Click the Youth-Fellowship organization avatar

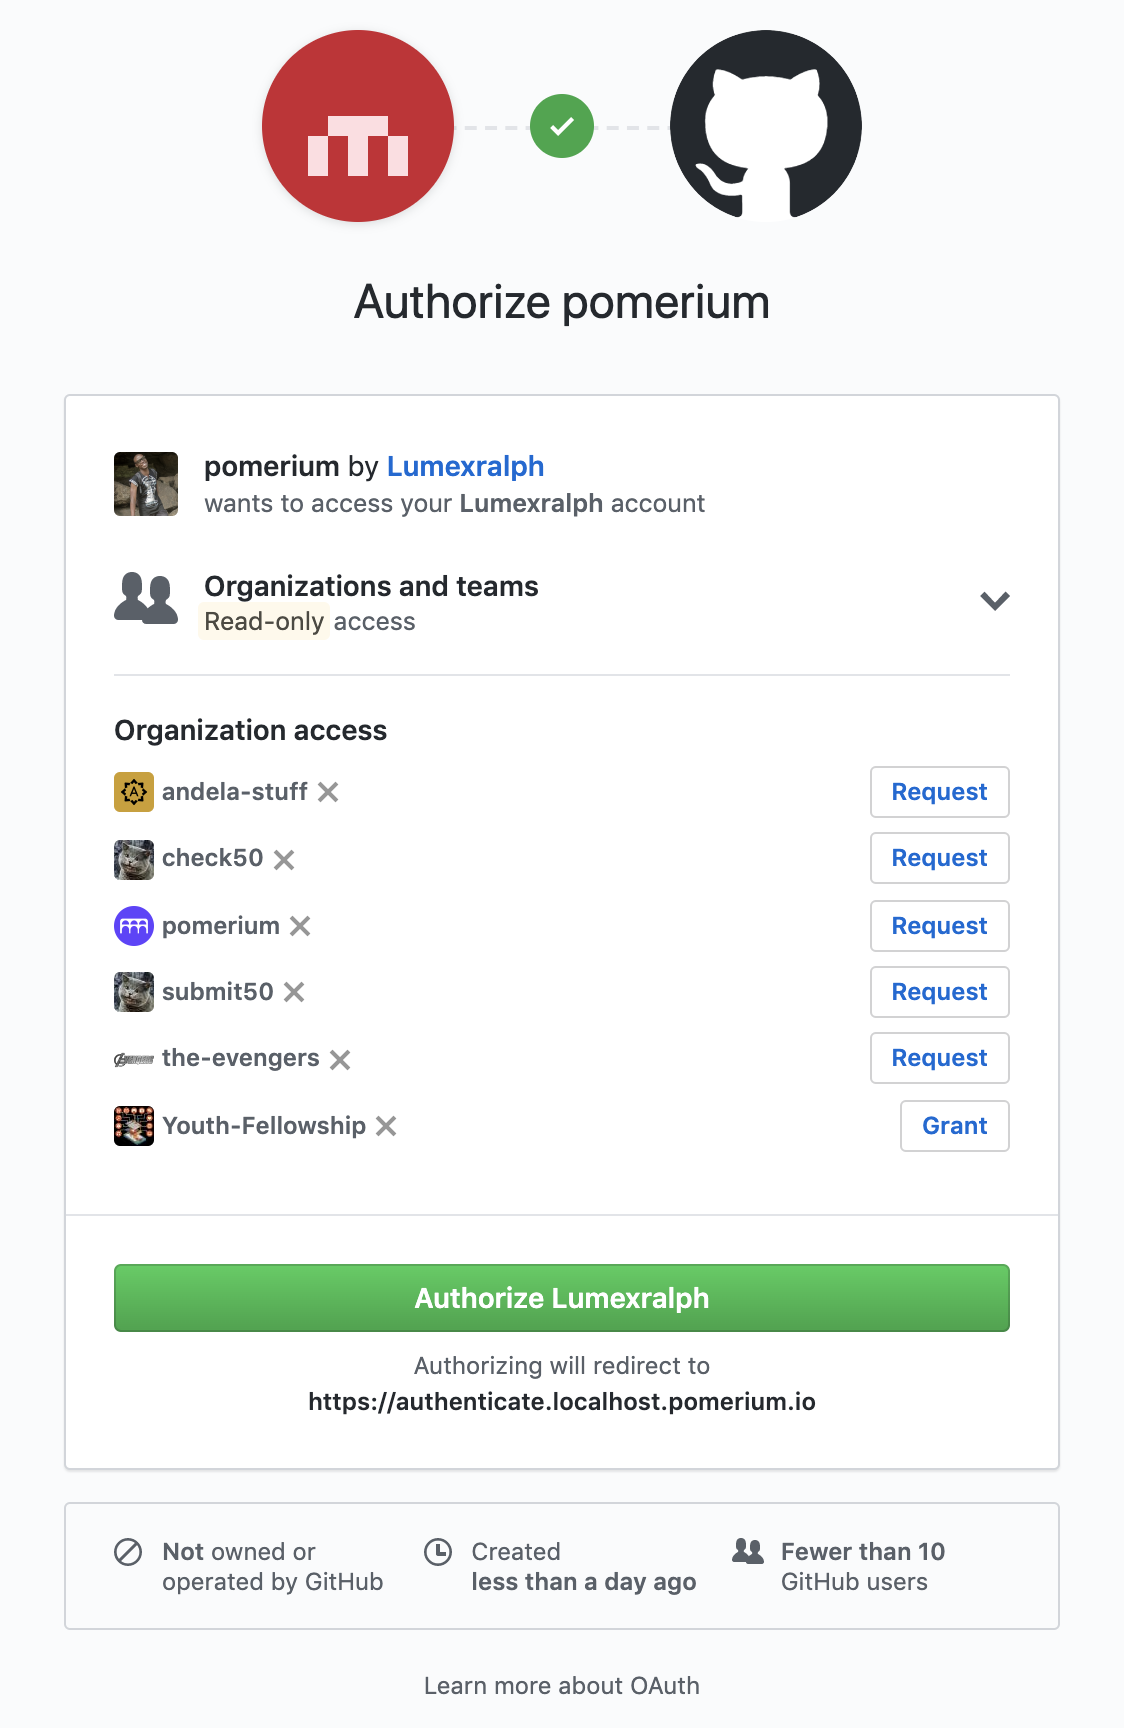[x=133, y=1125]
